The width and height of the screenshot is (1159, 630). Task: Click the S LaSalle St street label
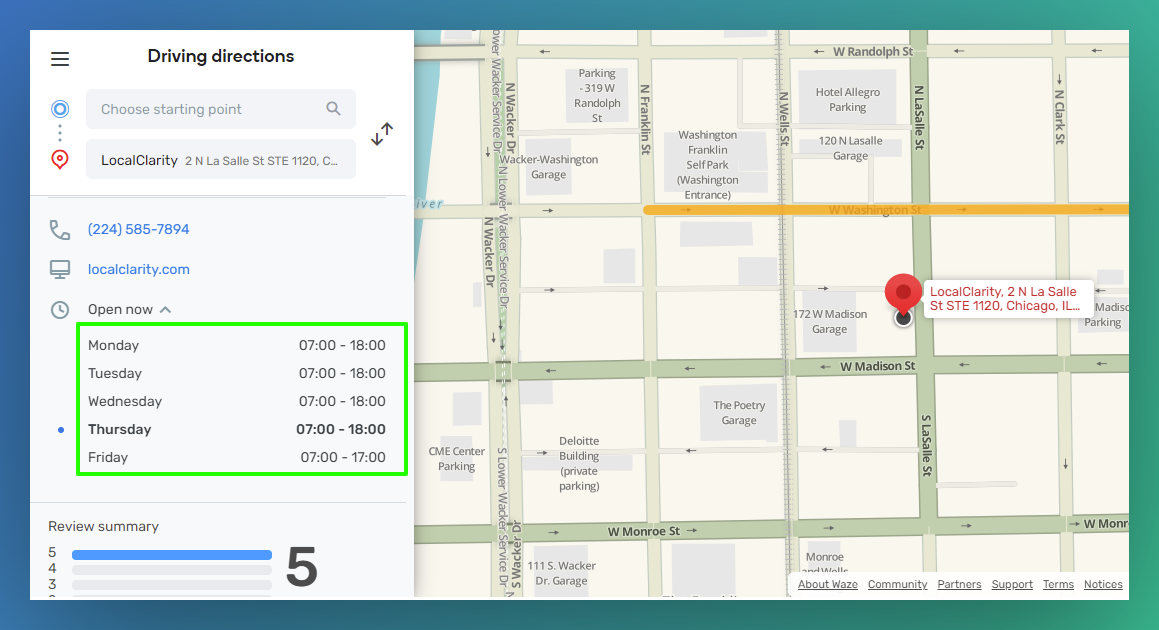pos(927,445)
